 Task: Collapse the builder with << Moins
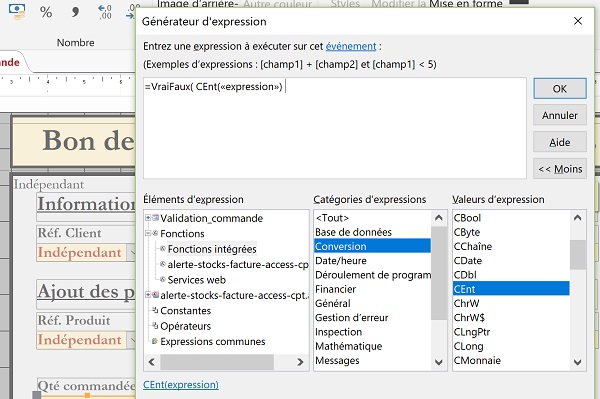[560, 169]
